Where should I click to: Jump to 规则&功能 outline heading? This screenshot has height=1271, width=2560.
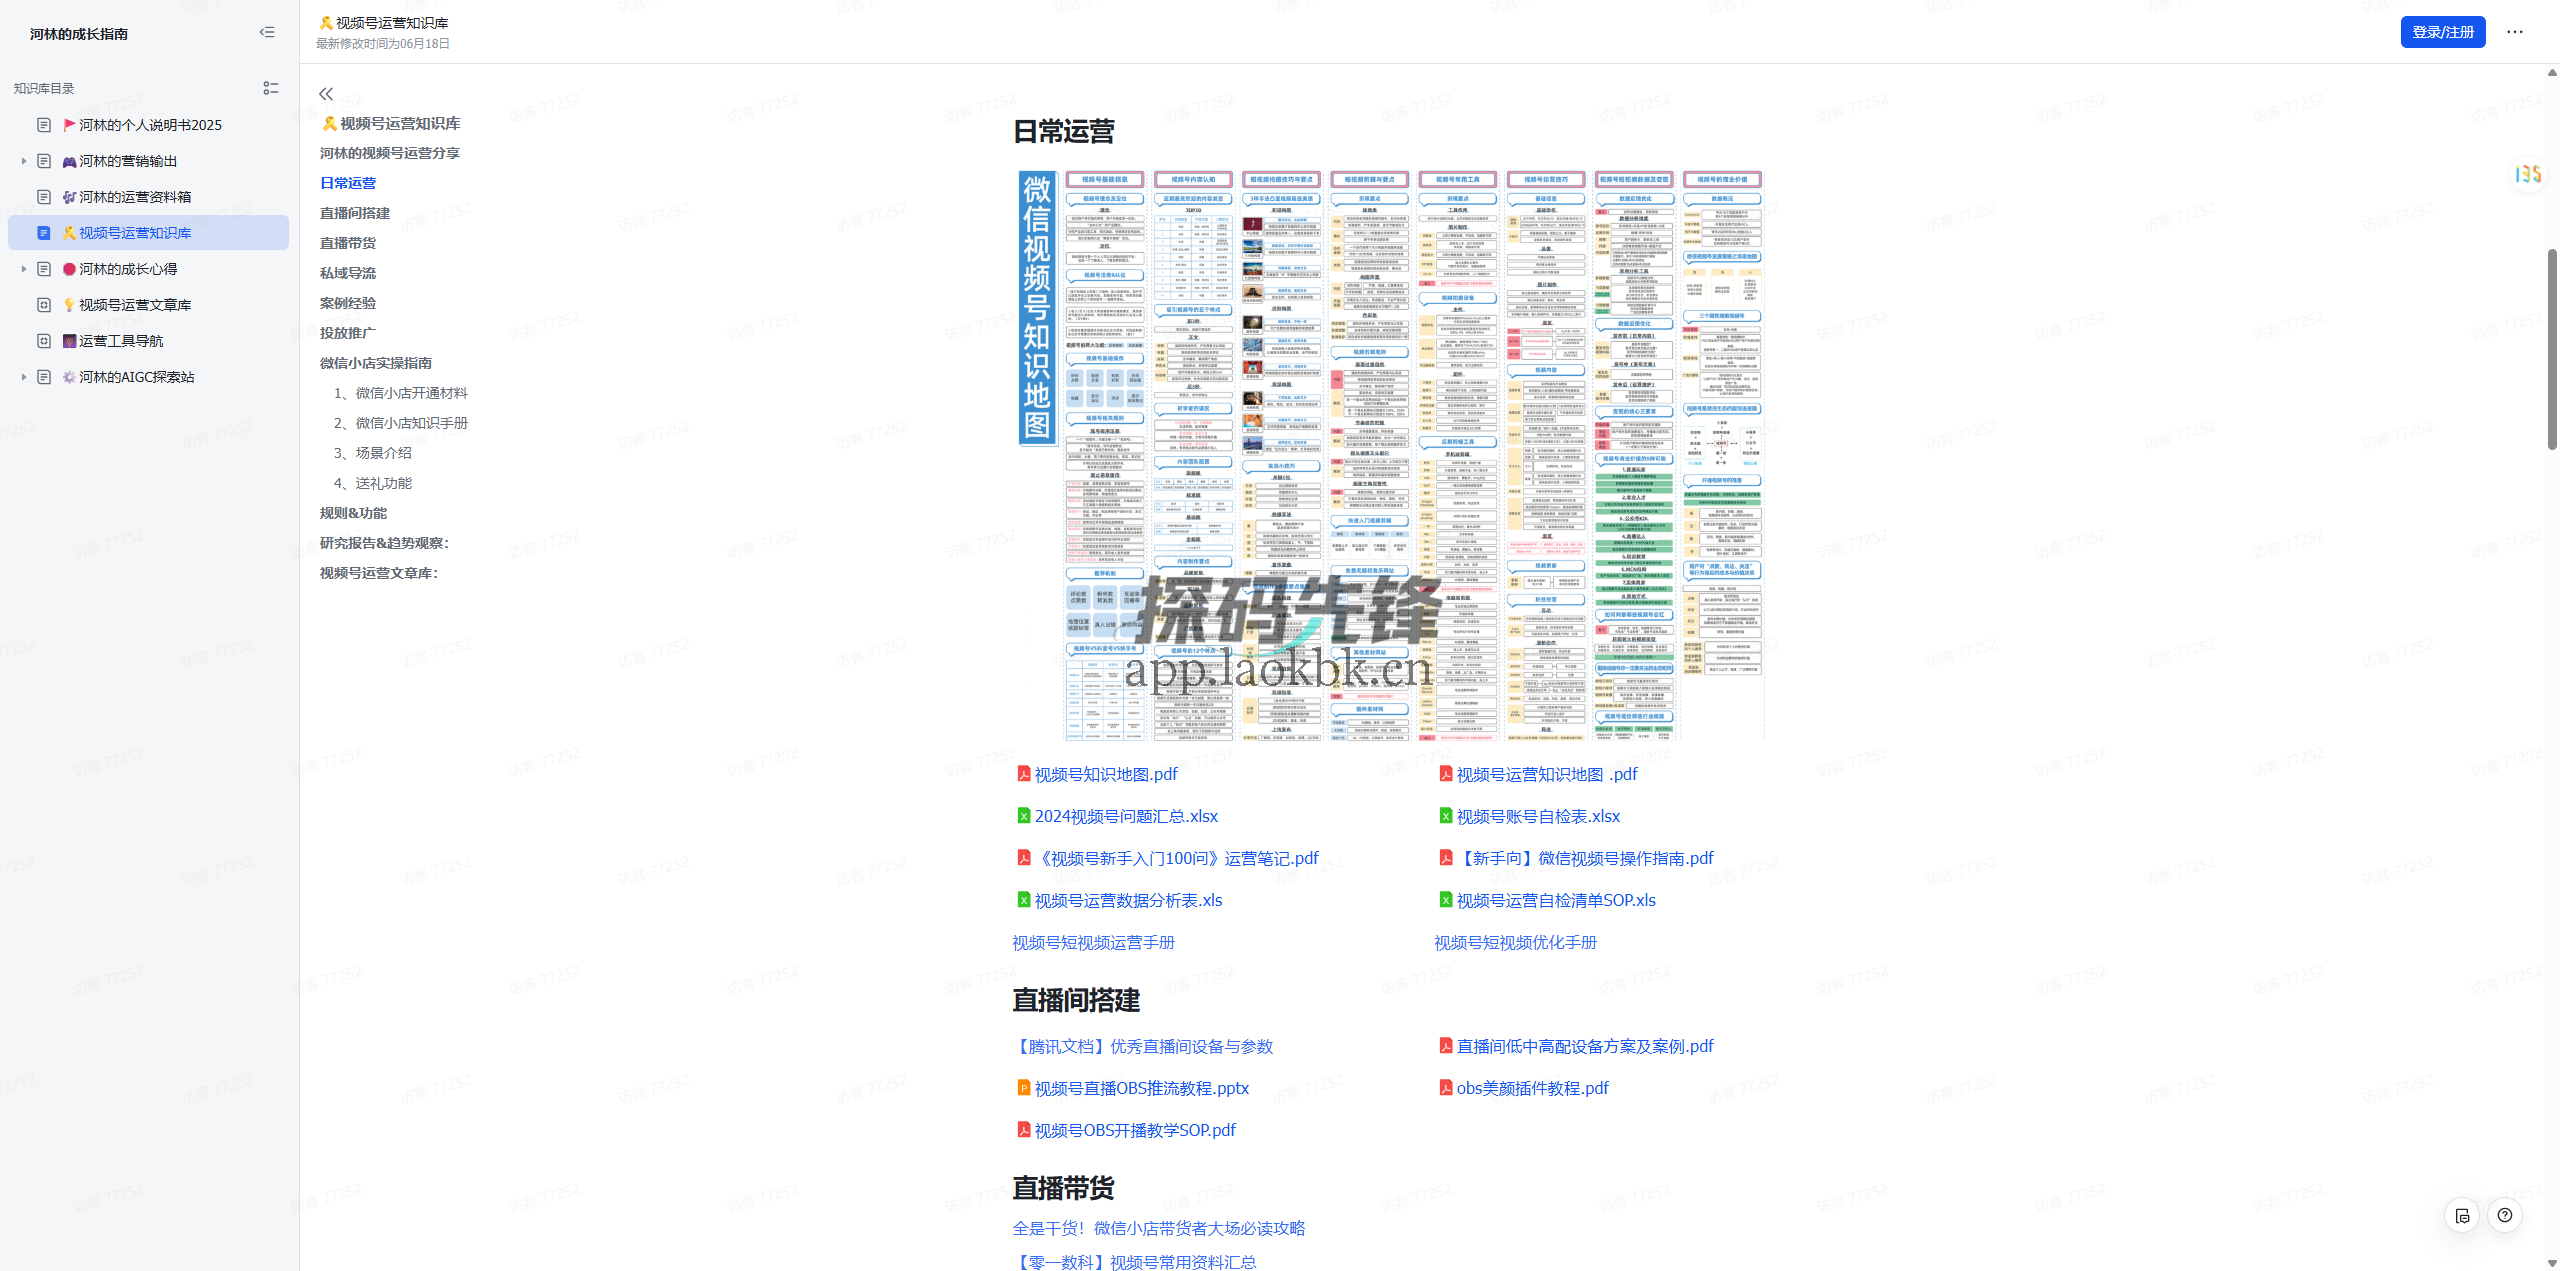tap(353, 513)
